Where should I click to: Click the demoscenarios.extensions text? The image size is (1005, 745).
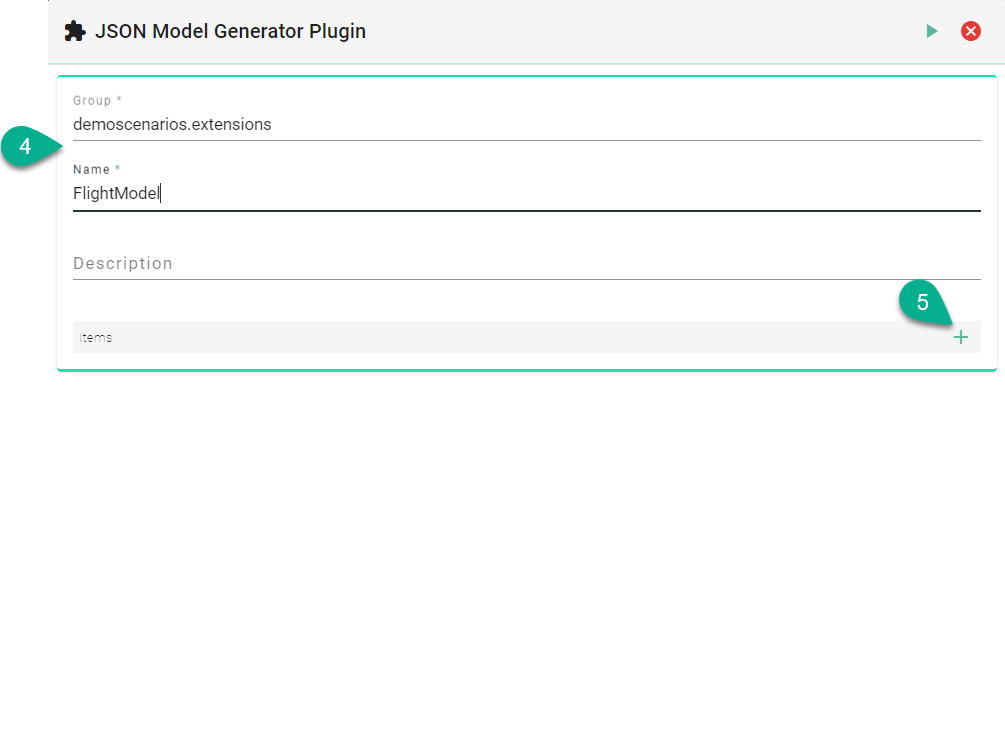pyautogui.click(x=172, y=125)
